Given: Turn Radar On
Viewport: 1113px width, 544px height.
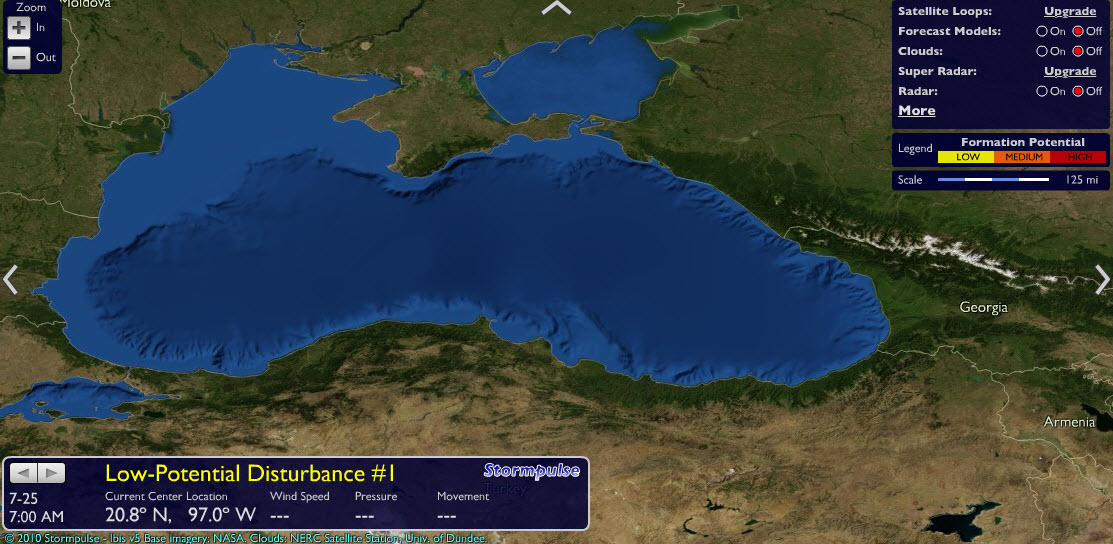Looking at the screenshot, I should [1042, 91].
